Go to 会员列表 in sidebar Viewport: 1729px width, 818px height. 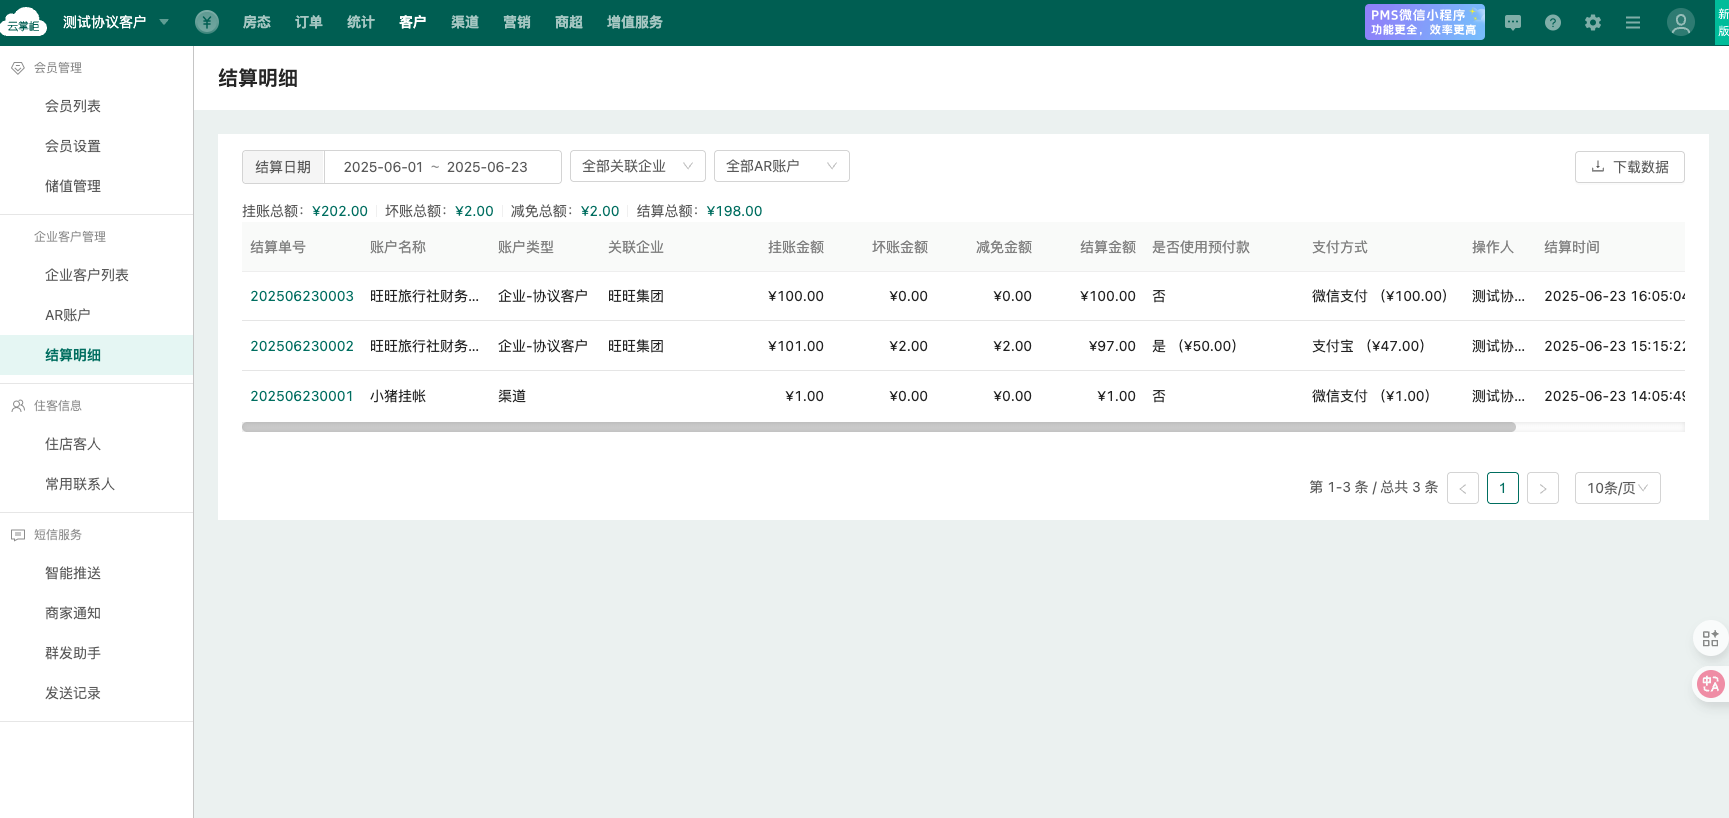coord(73,106)
